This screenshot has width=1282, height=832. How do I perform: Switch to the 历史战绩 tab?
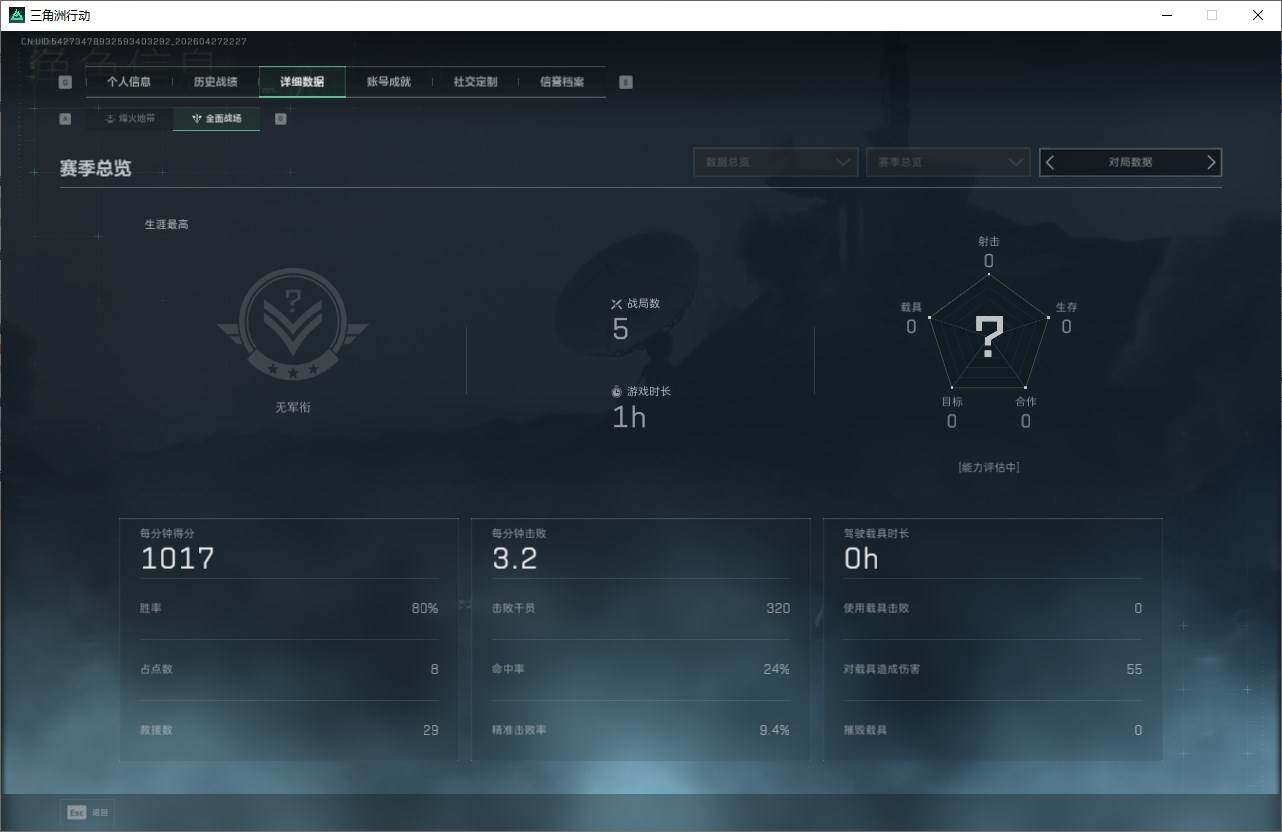215,82
